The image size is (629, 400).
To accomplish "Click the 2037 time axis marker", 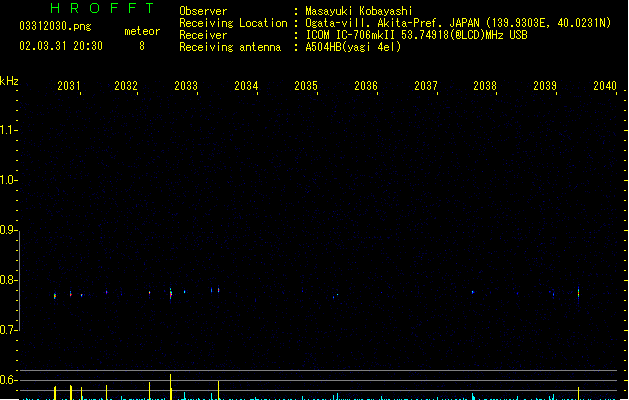I will [426, 86].
